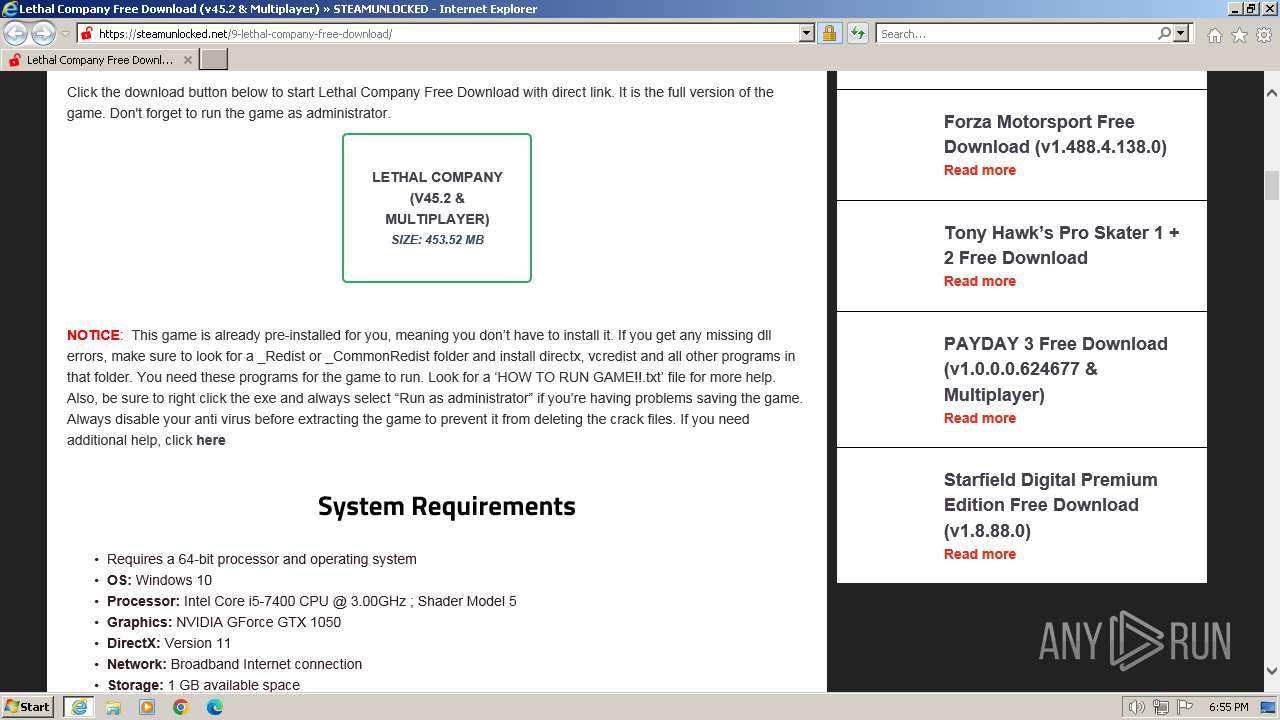Click 'DirectX: Version 11' line
This screenshot has width=1280, height=720.
(169, 643)
